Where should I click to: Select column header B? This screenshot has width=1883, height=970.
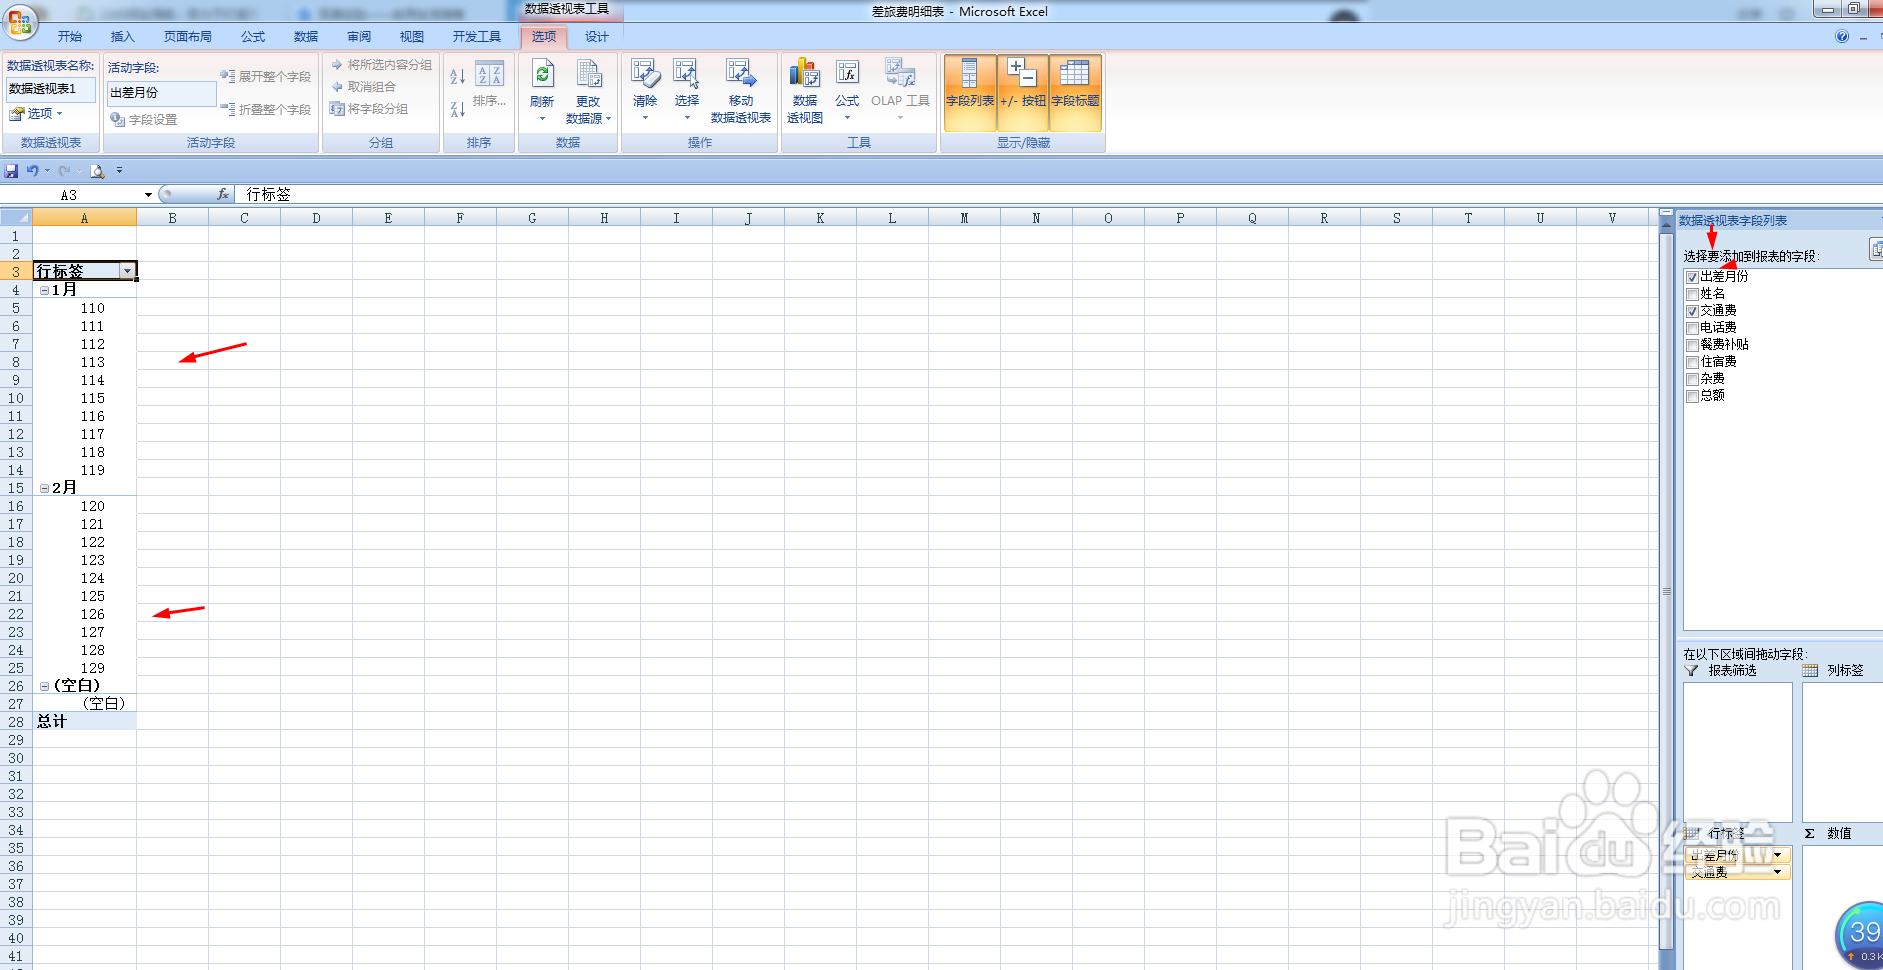[x=172, y=218]
